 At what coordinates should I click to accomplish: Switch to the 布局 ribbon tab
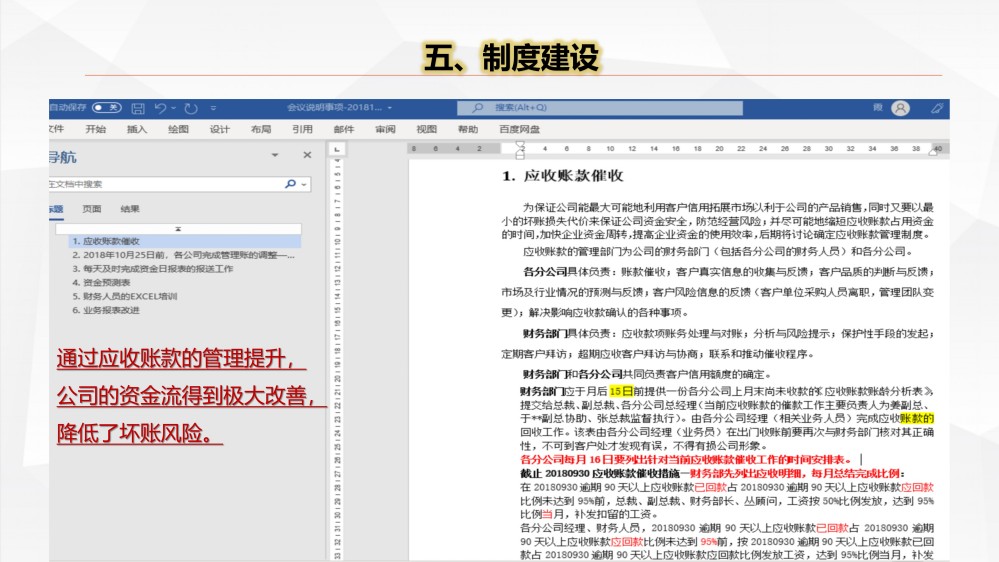click(261, 129)
